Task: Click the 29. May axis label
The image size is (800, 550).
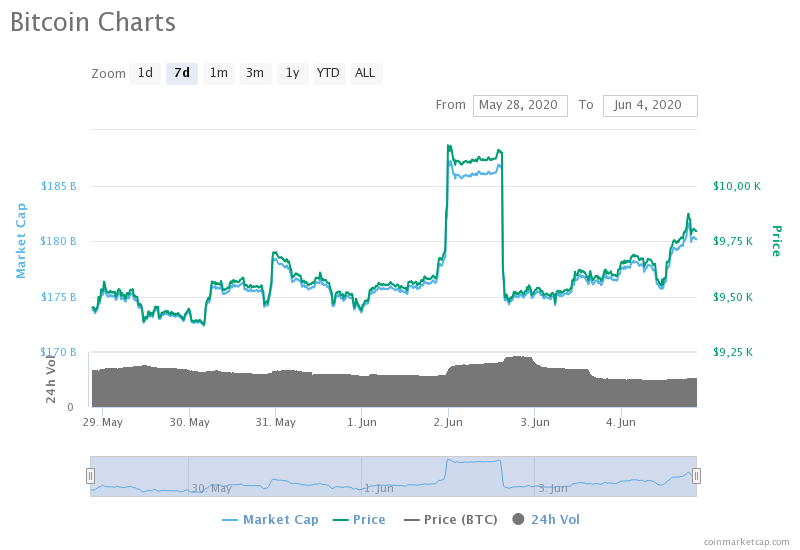Action: coord(103,422)
